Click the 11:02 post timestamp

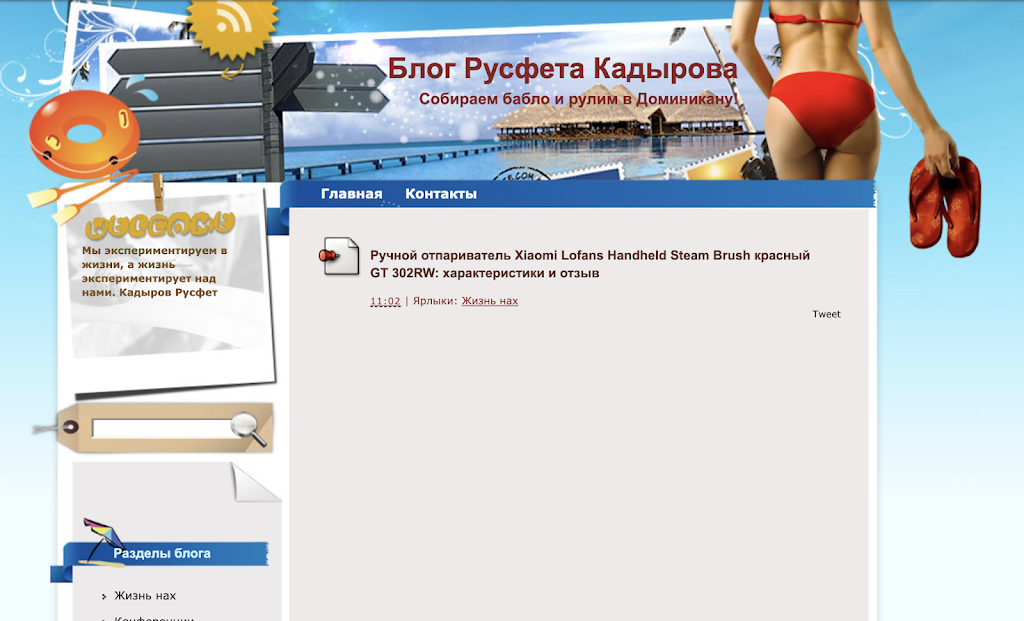click(x=385, y=301)
